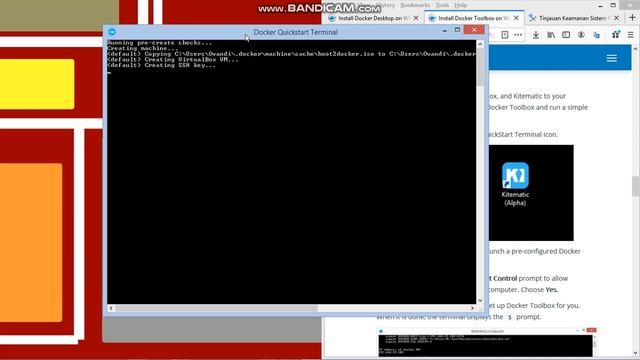Close the Install Docker Toolbox tab
Screen dimensions: 640x360
pyautogui.click(x=516, y=18)
